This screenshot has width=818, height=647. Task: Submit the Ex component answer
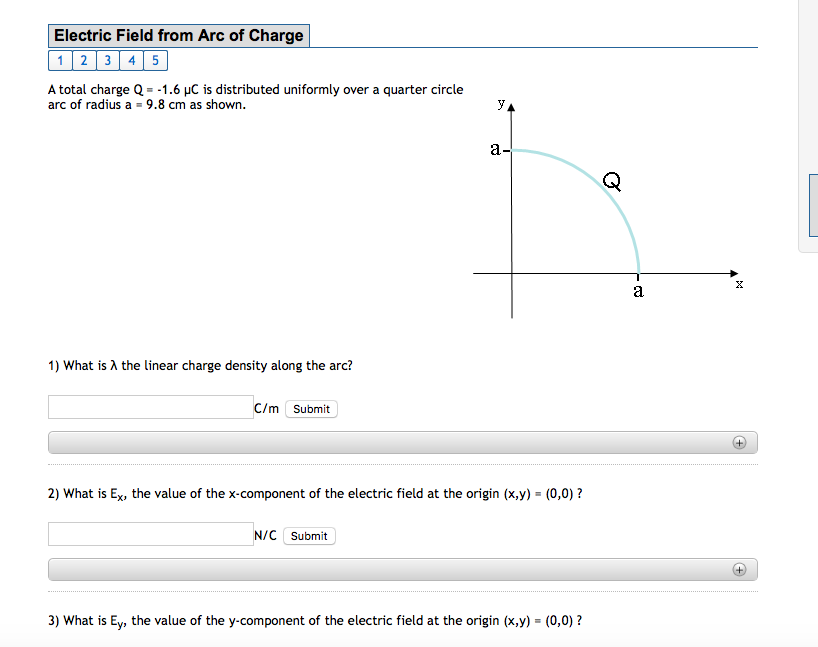(x=308, y=535)
